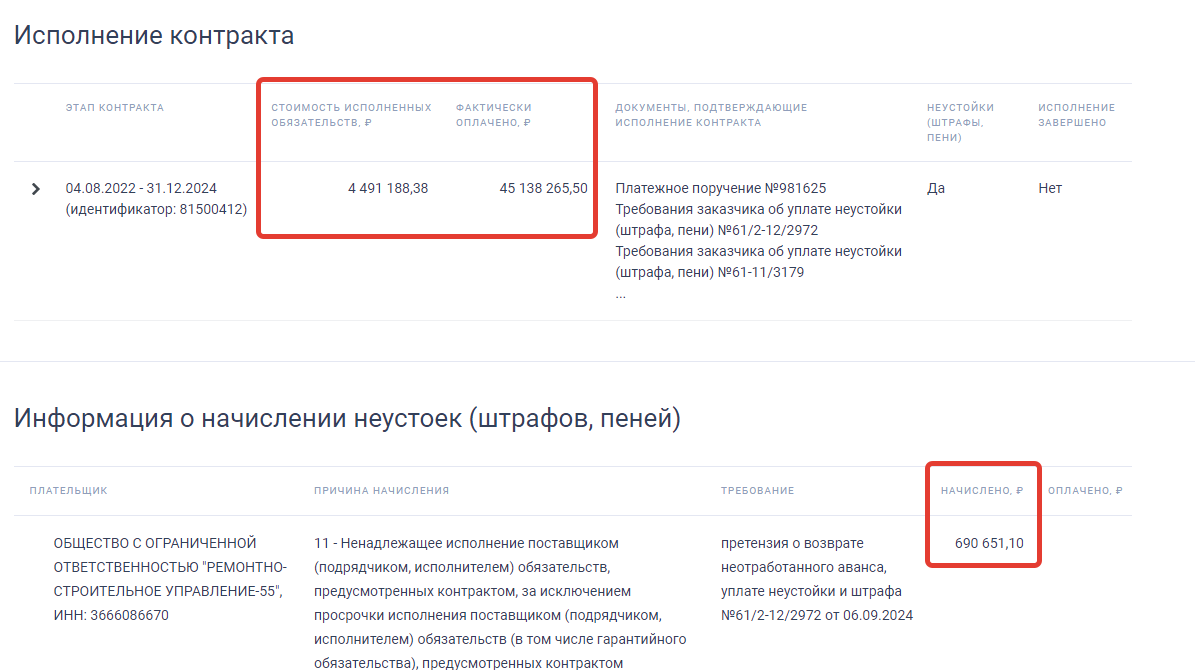Viewport: 1195px width, 670px height.
Task: Click the 'Стоимость исполненных обязательств' column header
Action: point(351,115)
